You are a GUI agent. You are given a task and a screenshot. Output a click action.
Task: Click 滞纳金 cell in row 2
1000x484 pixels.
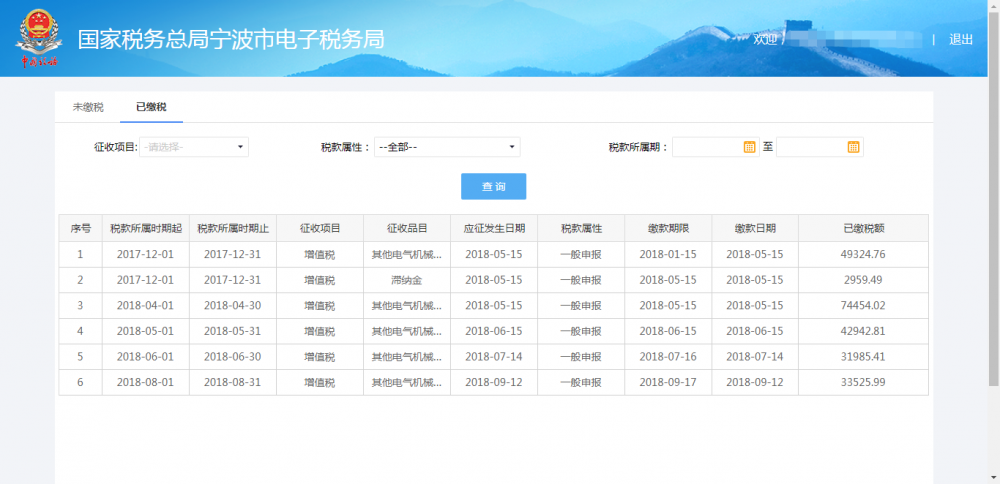point(407,280)
